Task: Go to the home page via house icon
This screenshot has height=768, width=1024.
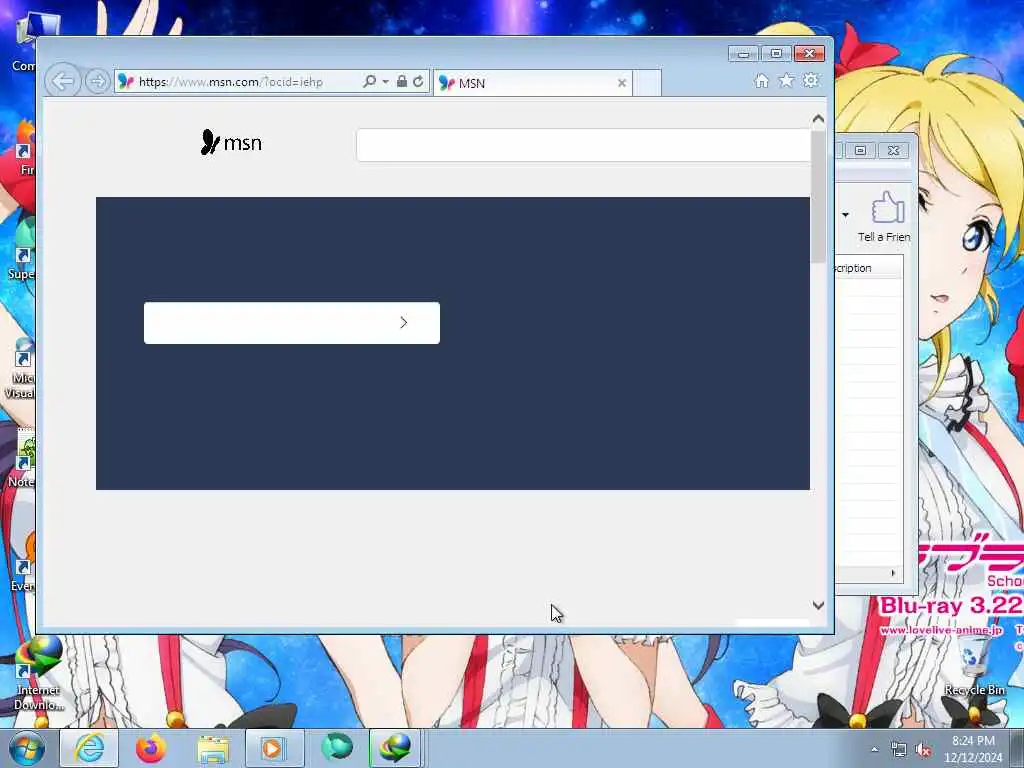Action: pos(761,80)
